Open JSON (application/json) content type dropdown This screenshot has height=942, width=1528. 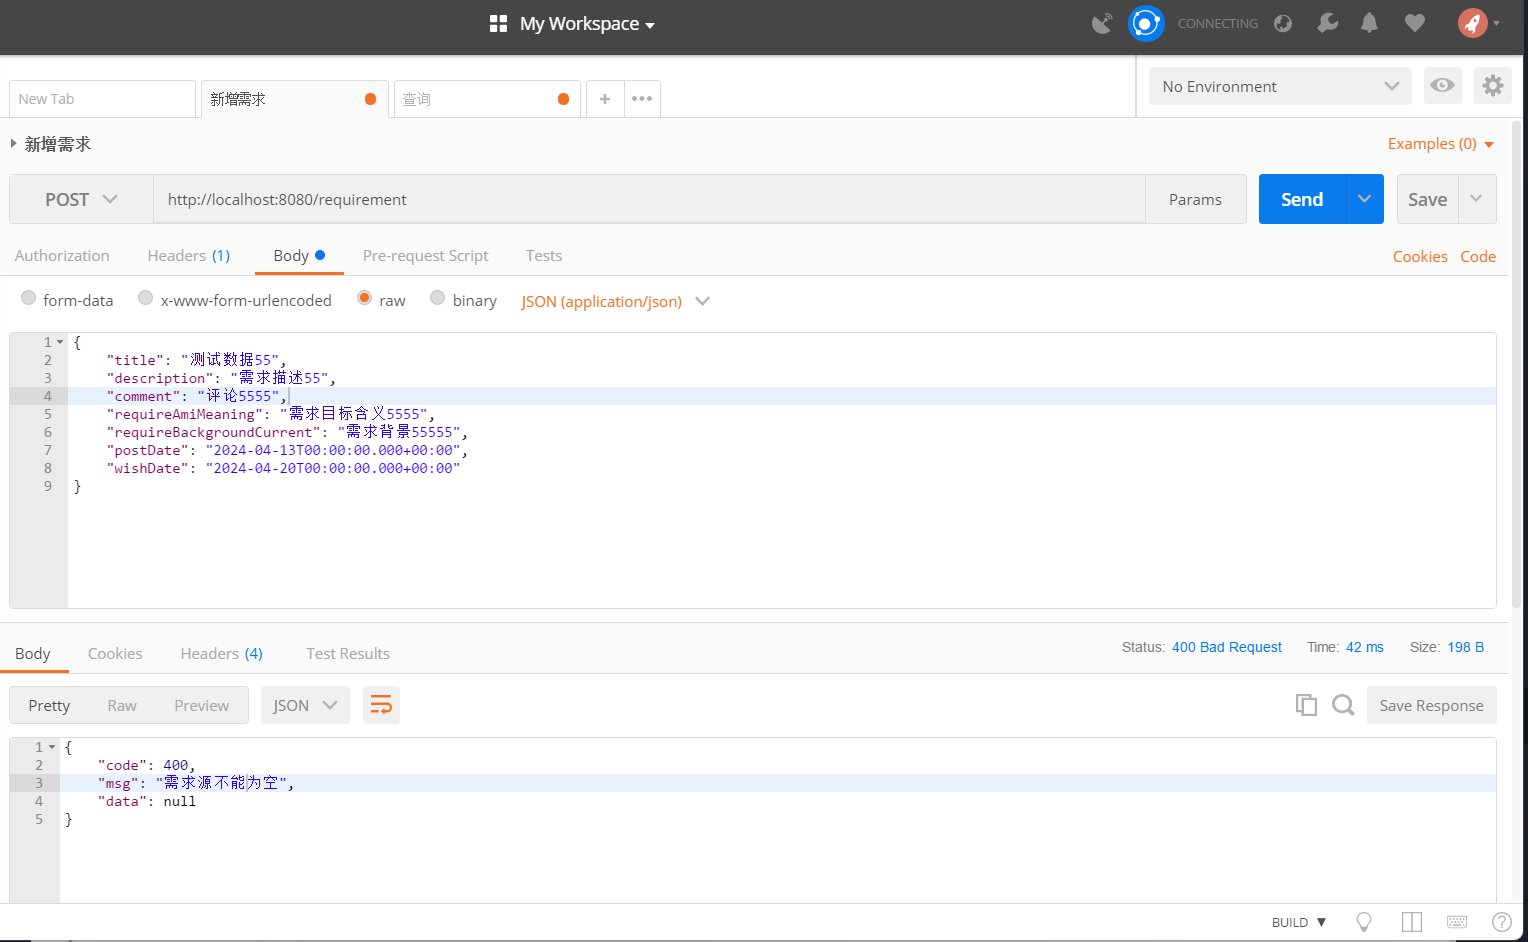tap(615, 301)
